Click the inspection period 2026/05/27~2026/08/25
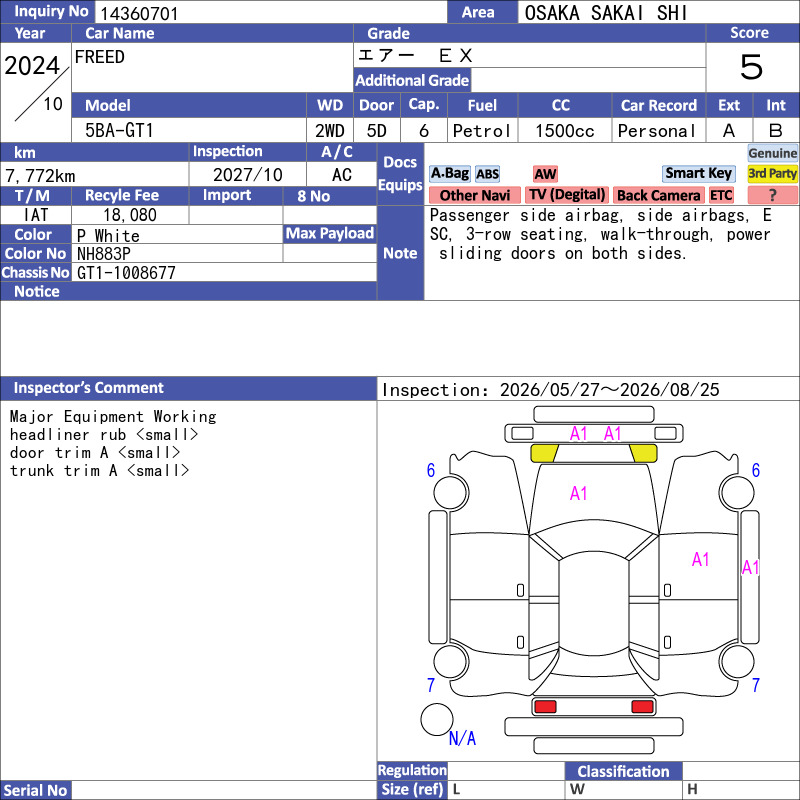 coord(609,390)
